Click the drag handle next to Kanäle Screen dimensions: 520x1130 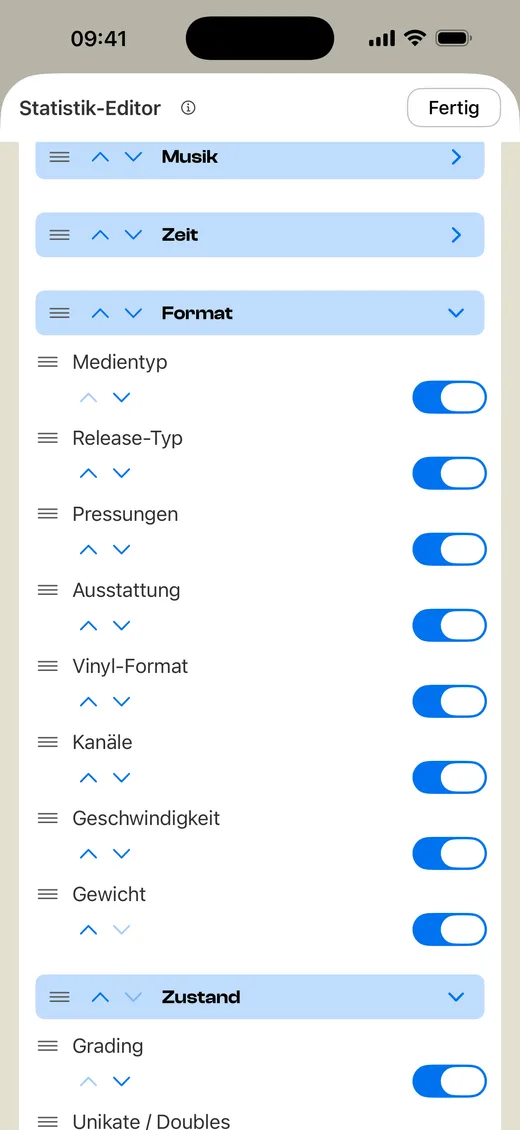[x=48, y=742]
